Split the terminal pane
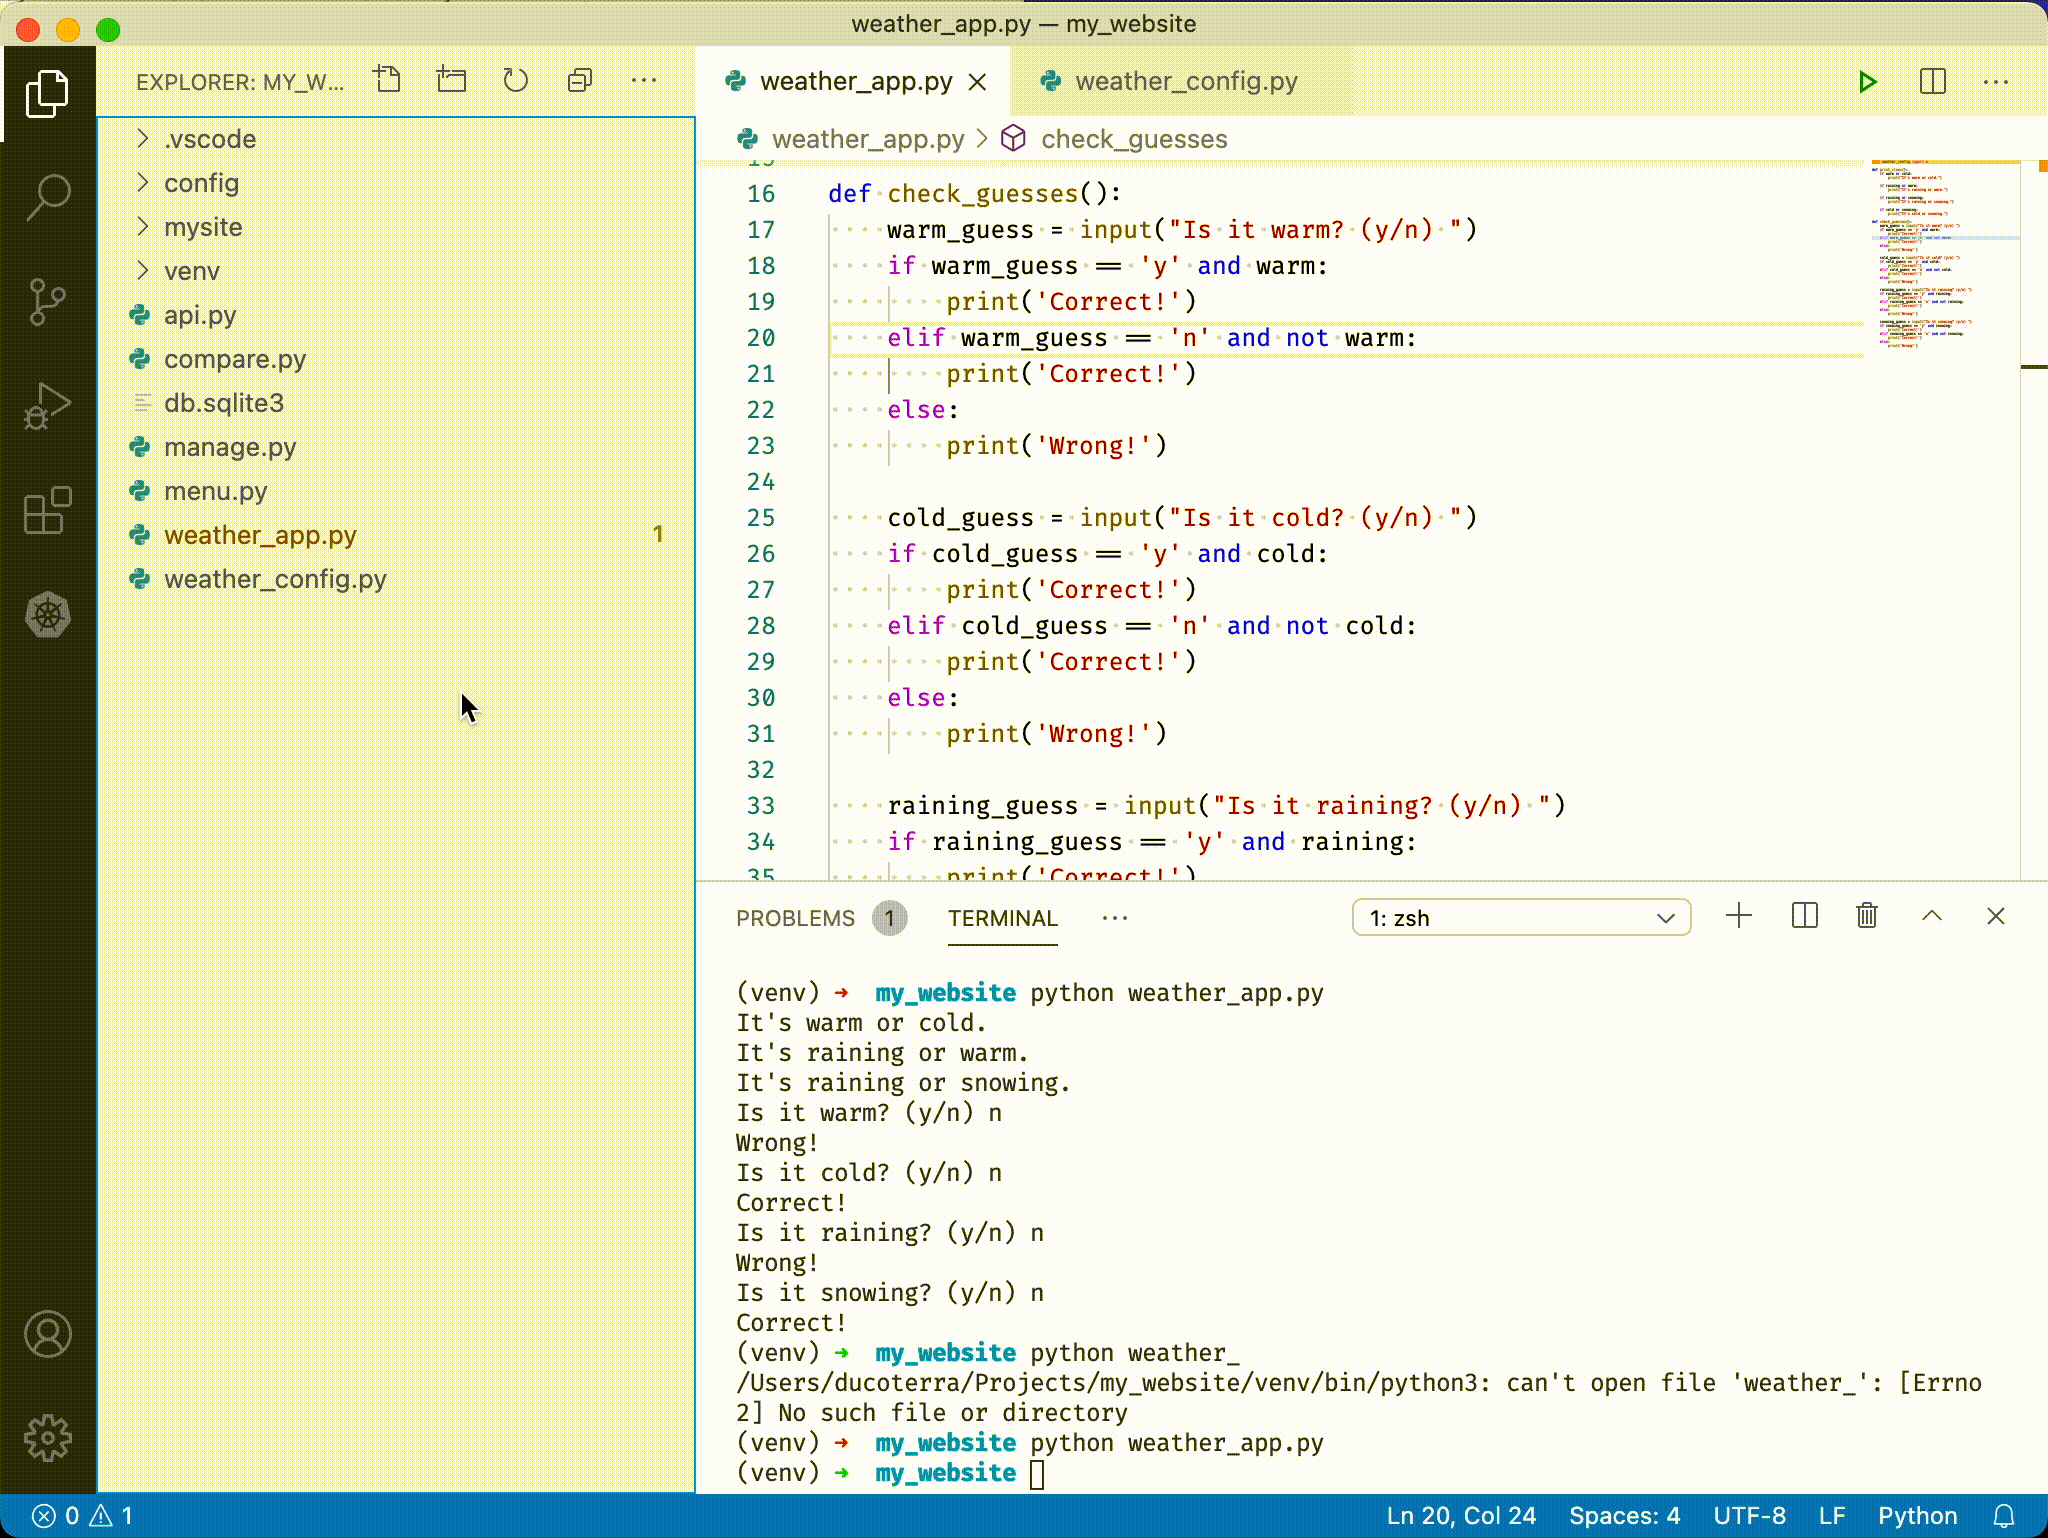The image size is (2048, 1538). tap(1804, 916)
